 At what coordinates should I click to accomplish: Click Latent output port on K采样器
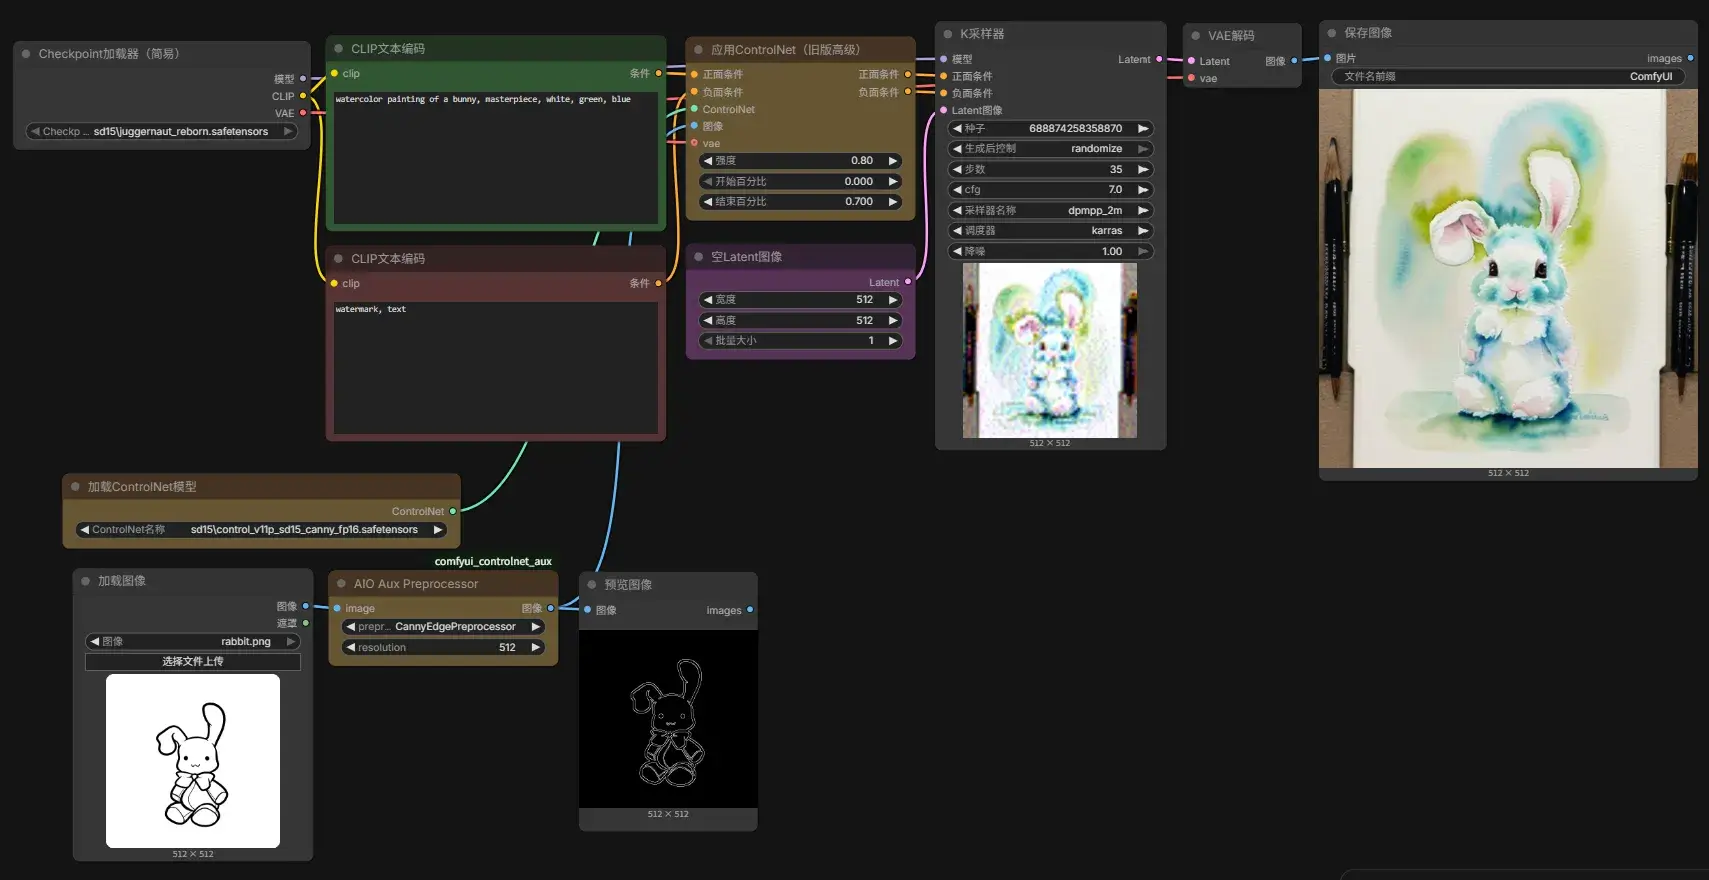(x=1159, y=60)
